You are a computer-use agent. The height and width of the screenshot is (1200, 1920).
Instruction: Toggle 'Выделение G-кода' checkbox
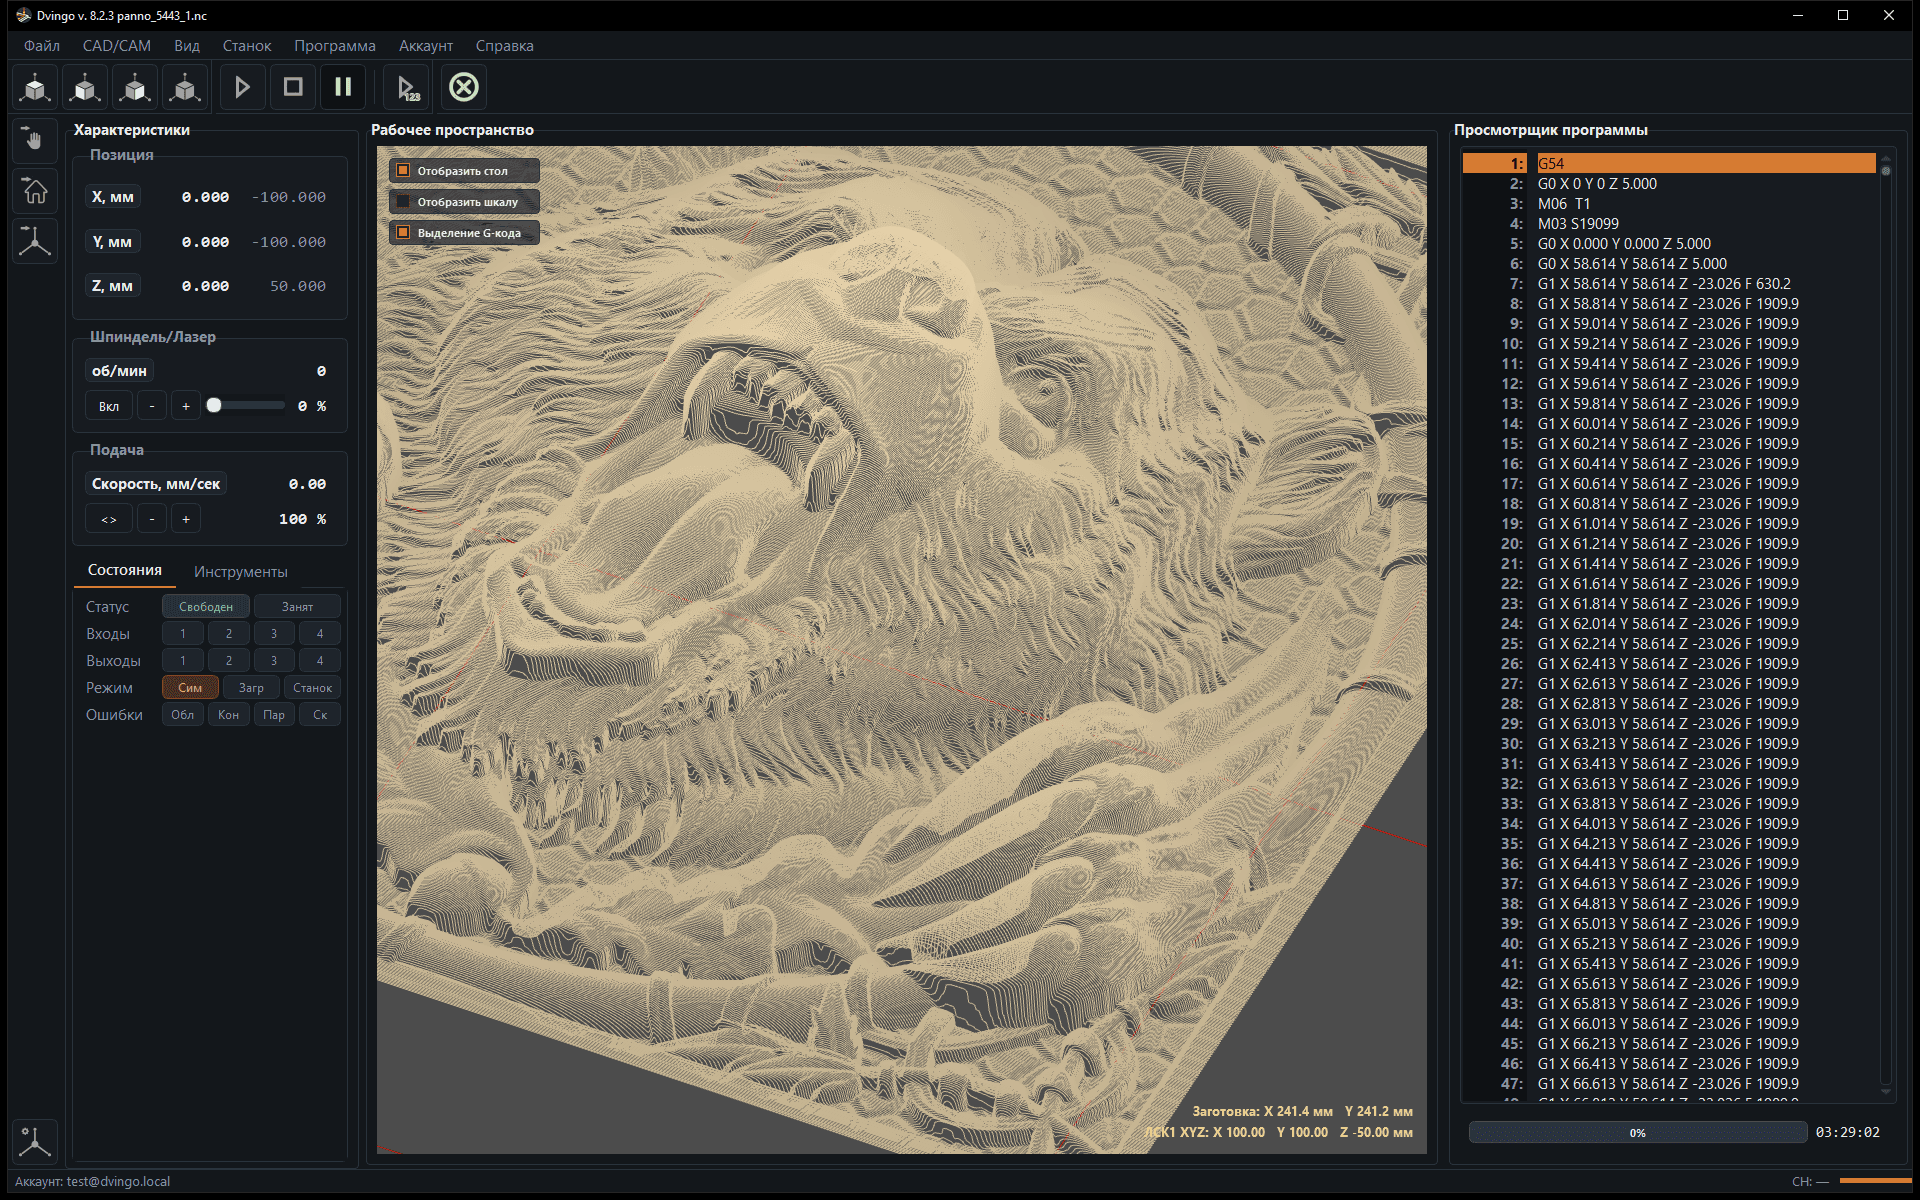[x=403, y=233]
